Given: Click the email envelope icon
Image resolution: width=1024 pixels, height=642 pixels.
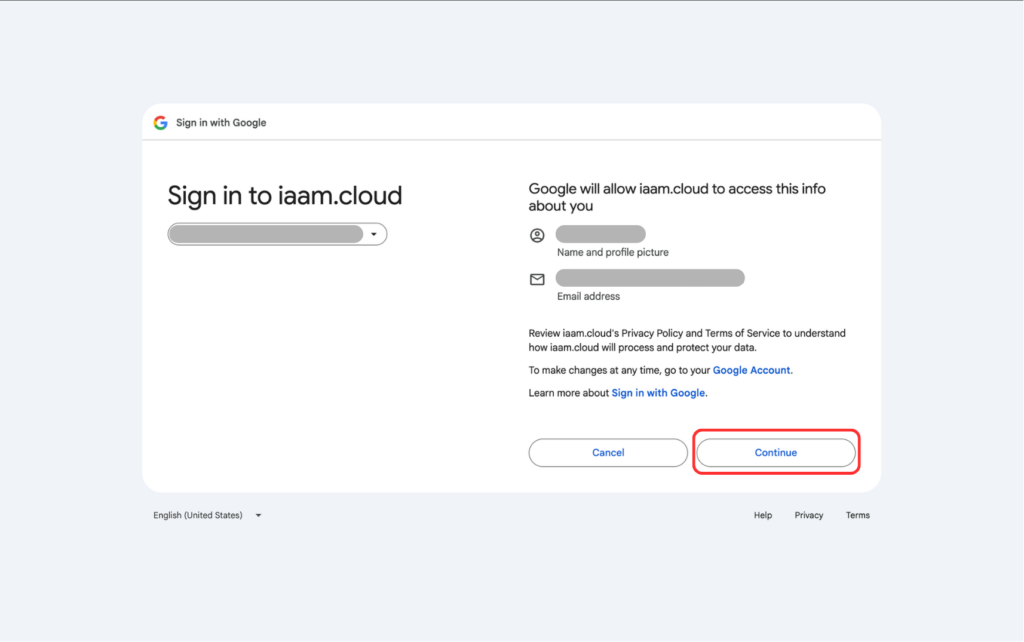Looking at the screenshot, I should tap(537, 280).
